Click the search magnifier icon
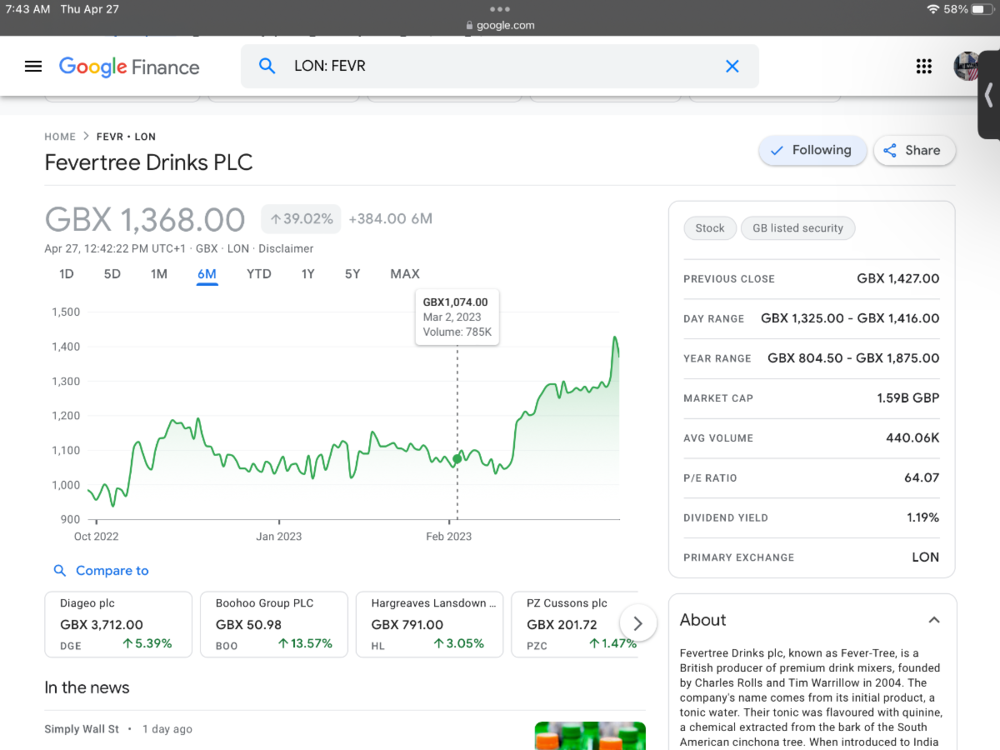This screenshot has width=1000, height=750. (267, 66)
